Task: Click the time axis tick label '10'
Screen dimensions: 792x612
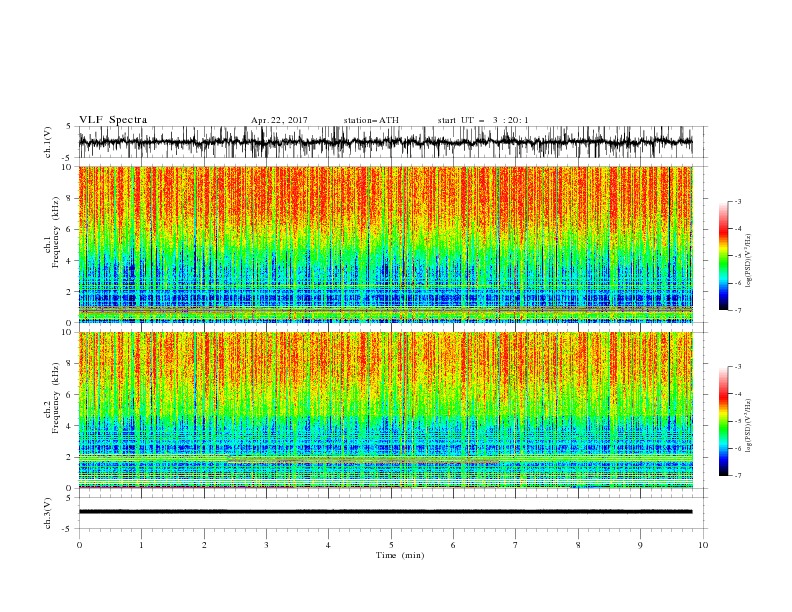Action: (x=703, y=545)
